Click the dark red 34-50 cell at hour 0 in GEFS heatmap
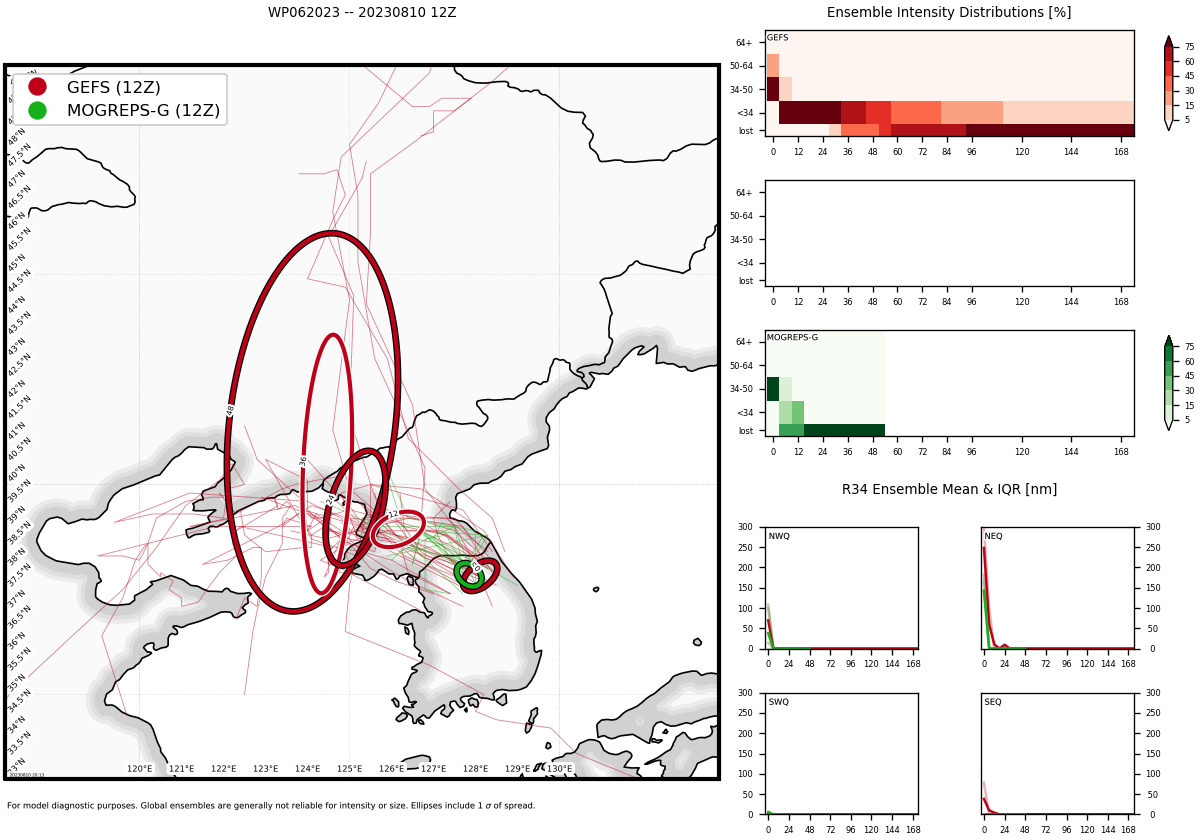Screen dimensions: 1200x840 tap(773, 89)
